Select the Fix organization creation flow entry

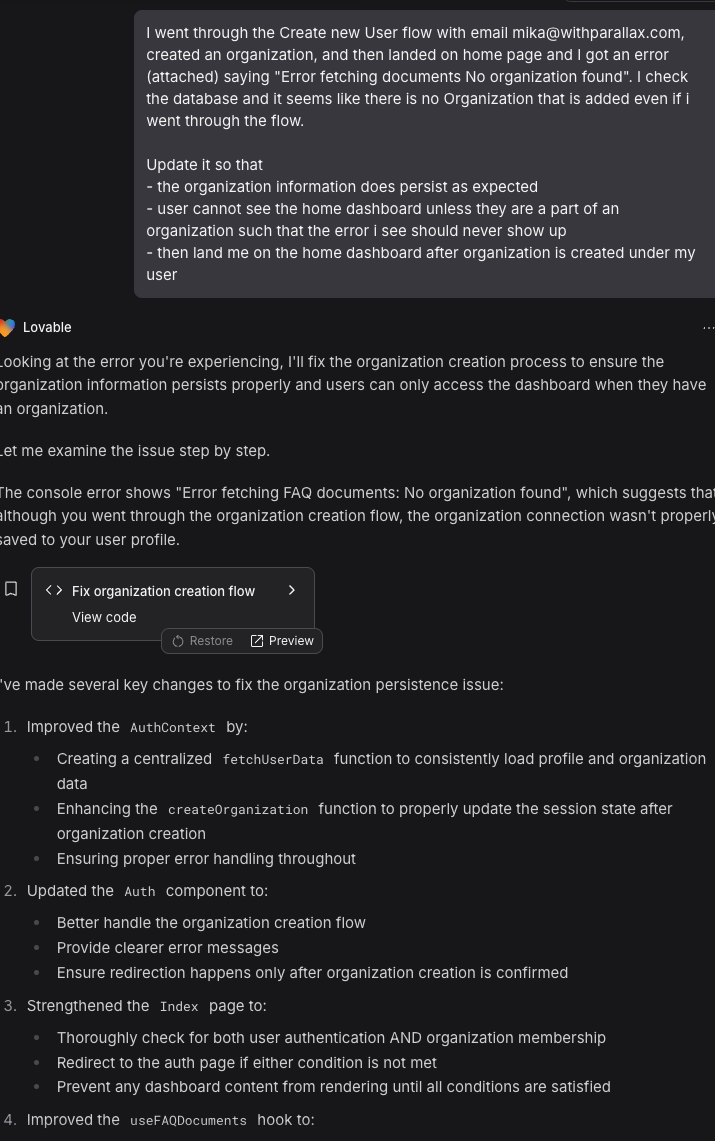[163, 590]
